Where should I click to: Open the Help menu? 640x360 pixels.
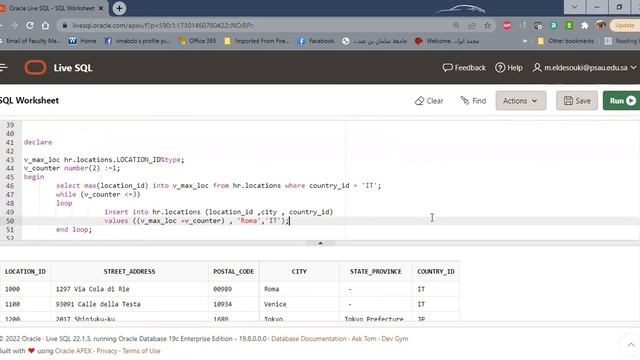[509, 67]
